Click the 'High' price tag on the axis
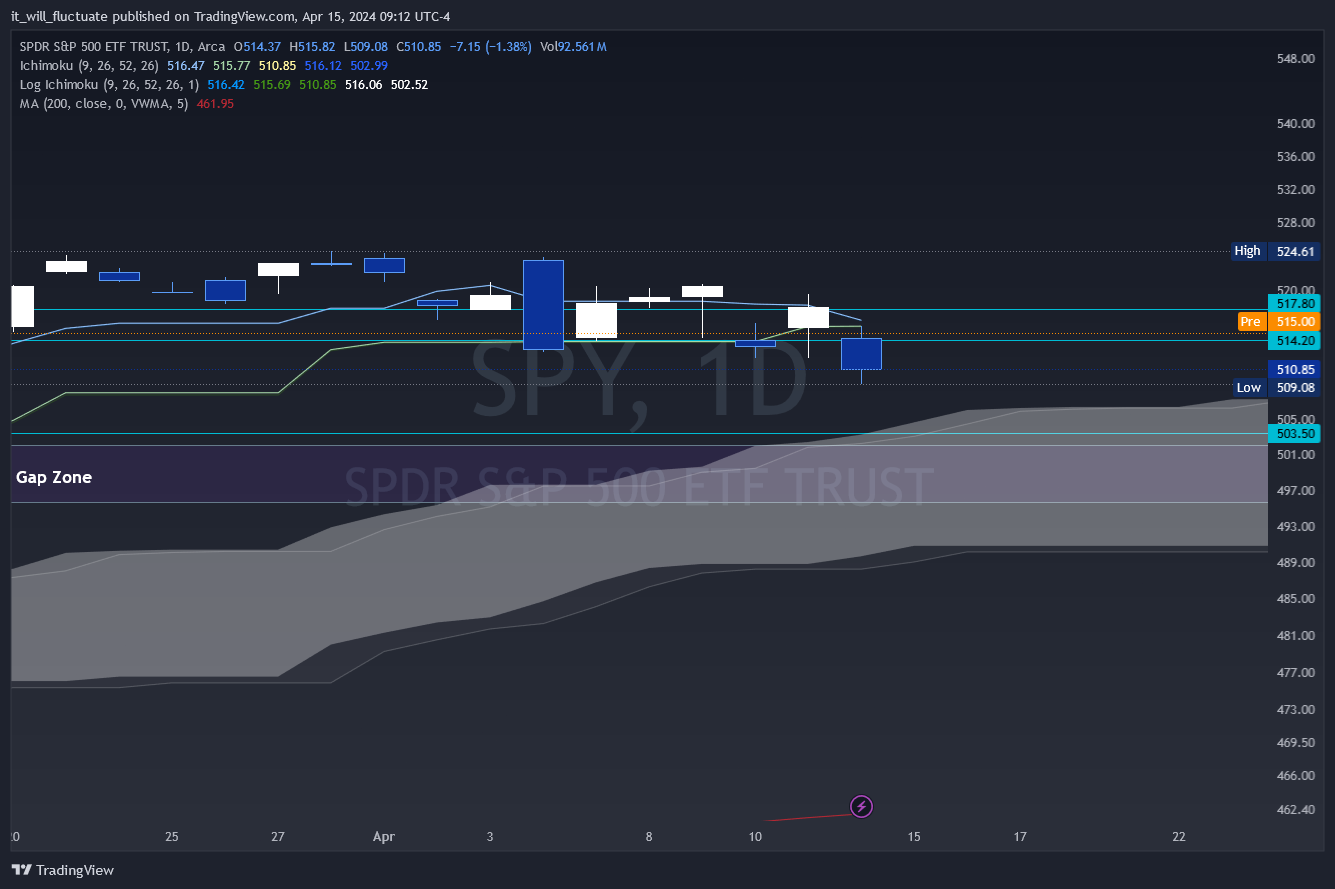 click(1247, 251)
